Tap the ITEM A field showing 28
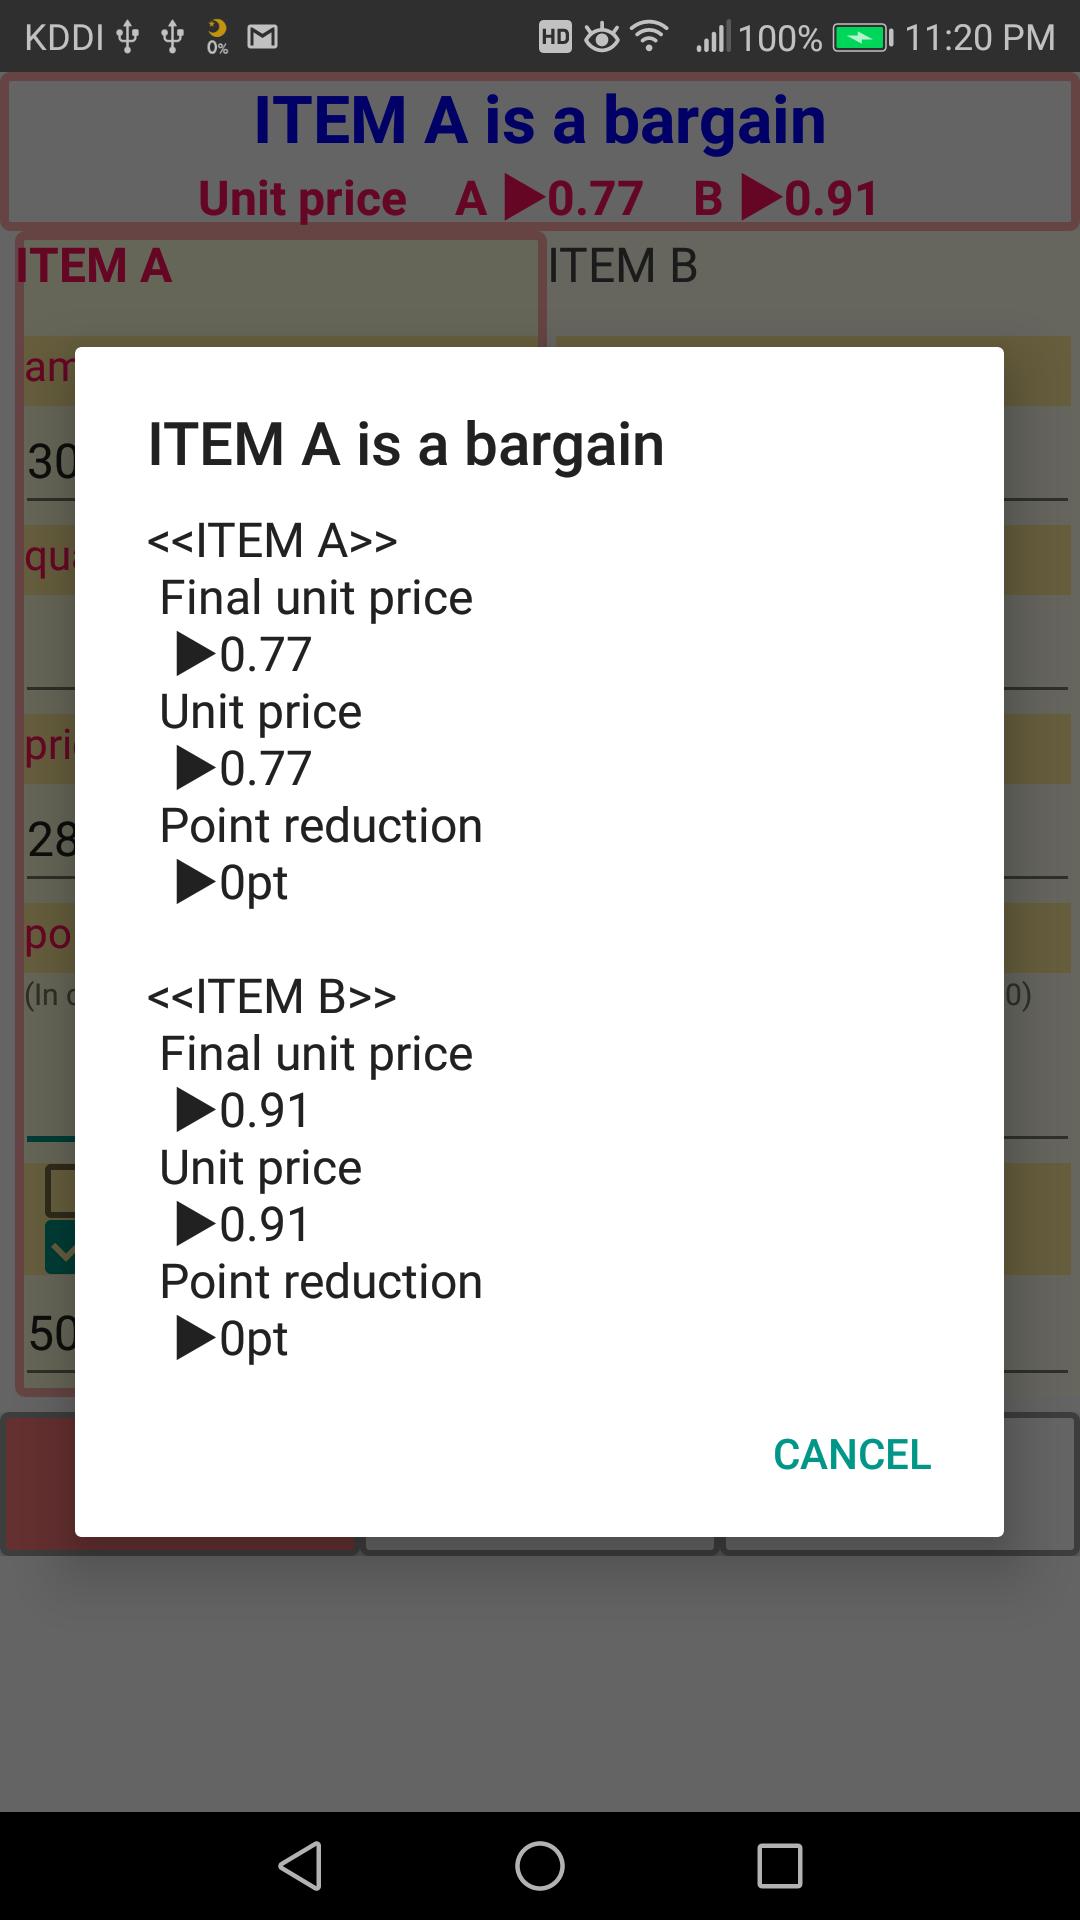Image resolution: width=1080 pixels, height=1920 pixels. pyautogui.click(x=50, y=840)
